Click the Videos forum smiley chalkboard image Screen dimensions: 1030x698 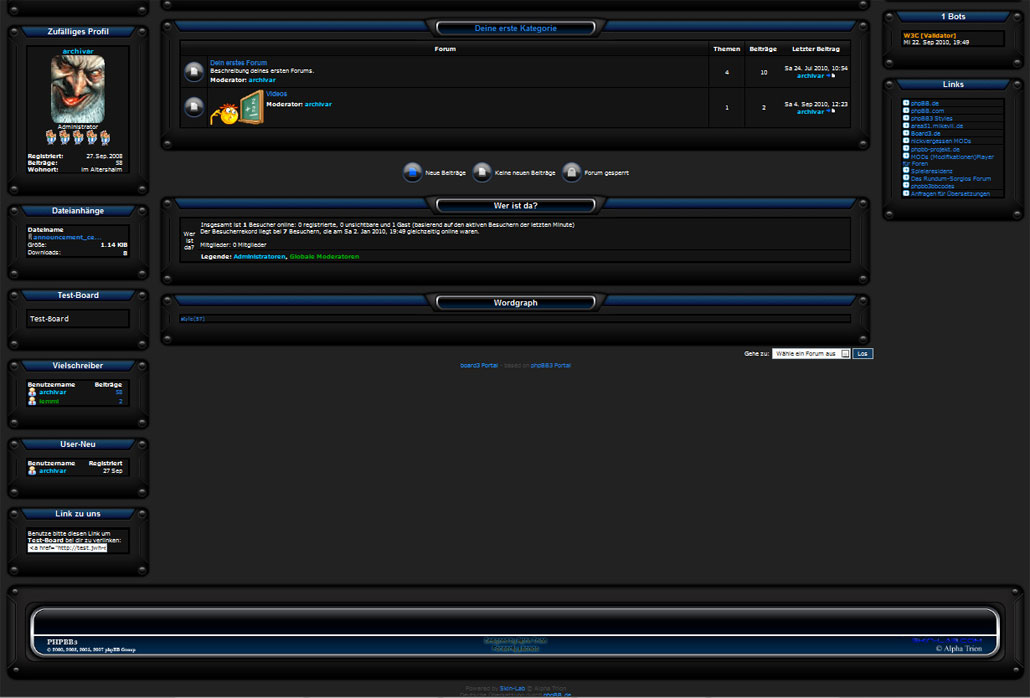pyautogui.click(x=237, y=108)
